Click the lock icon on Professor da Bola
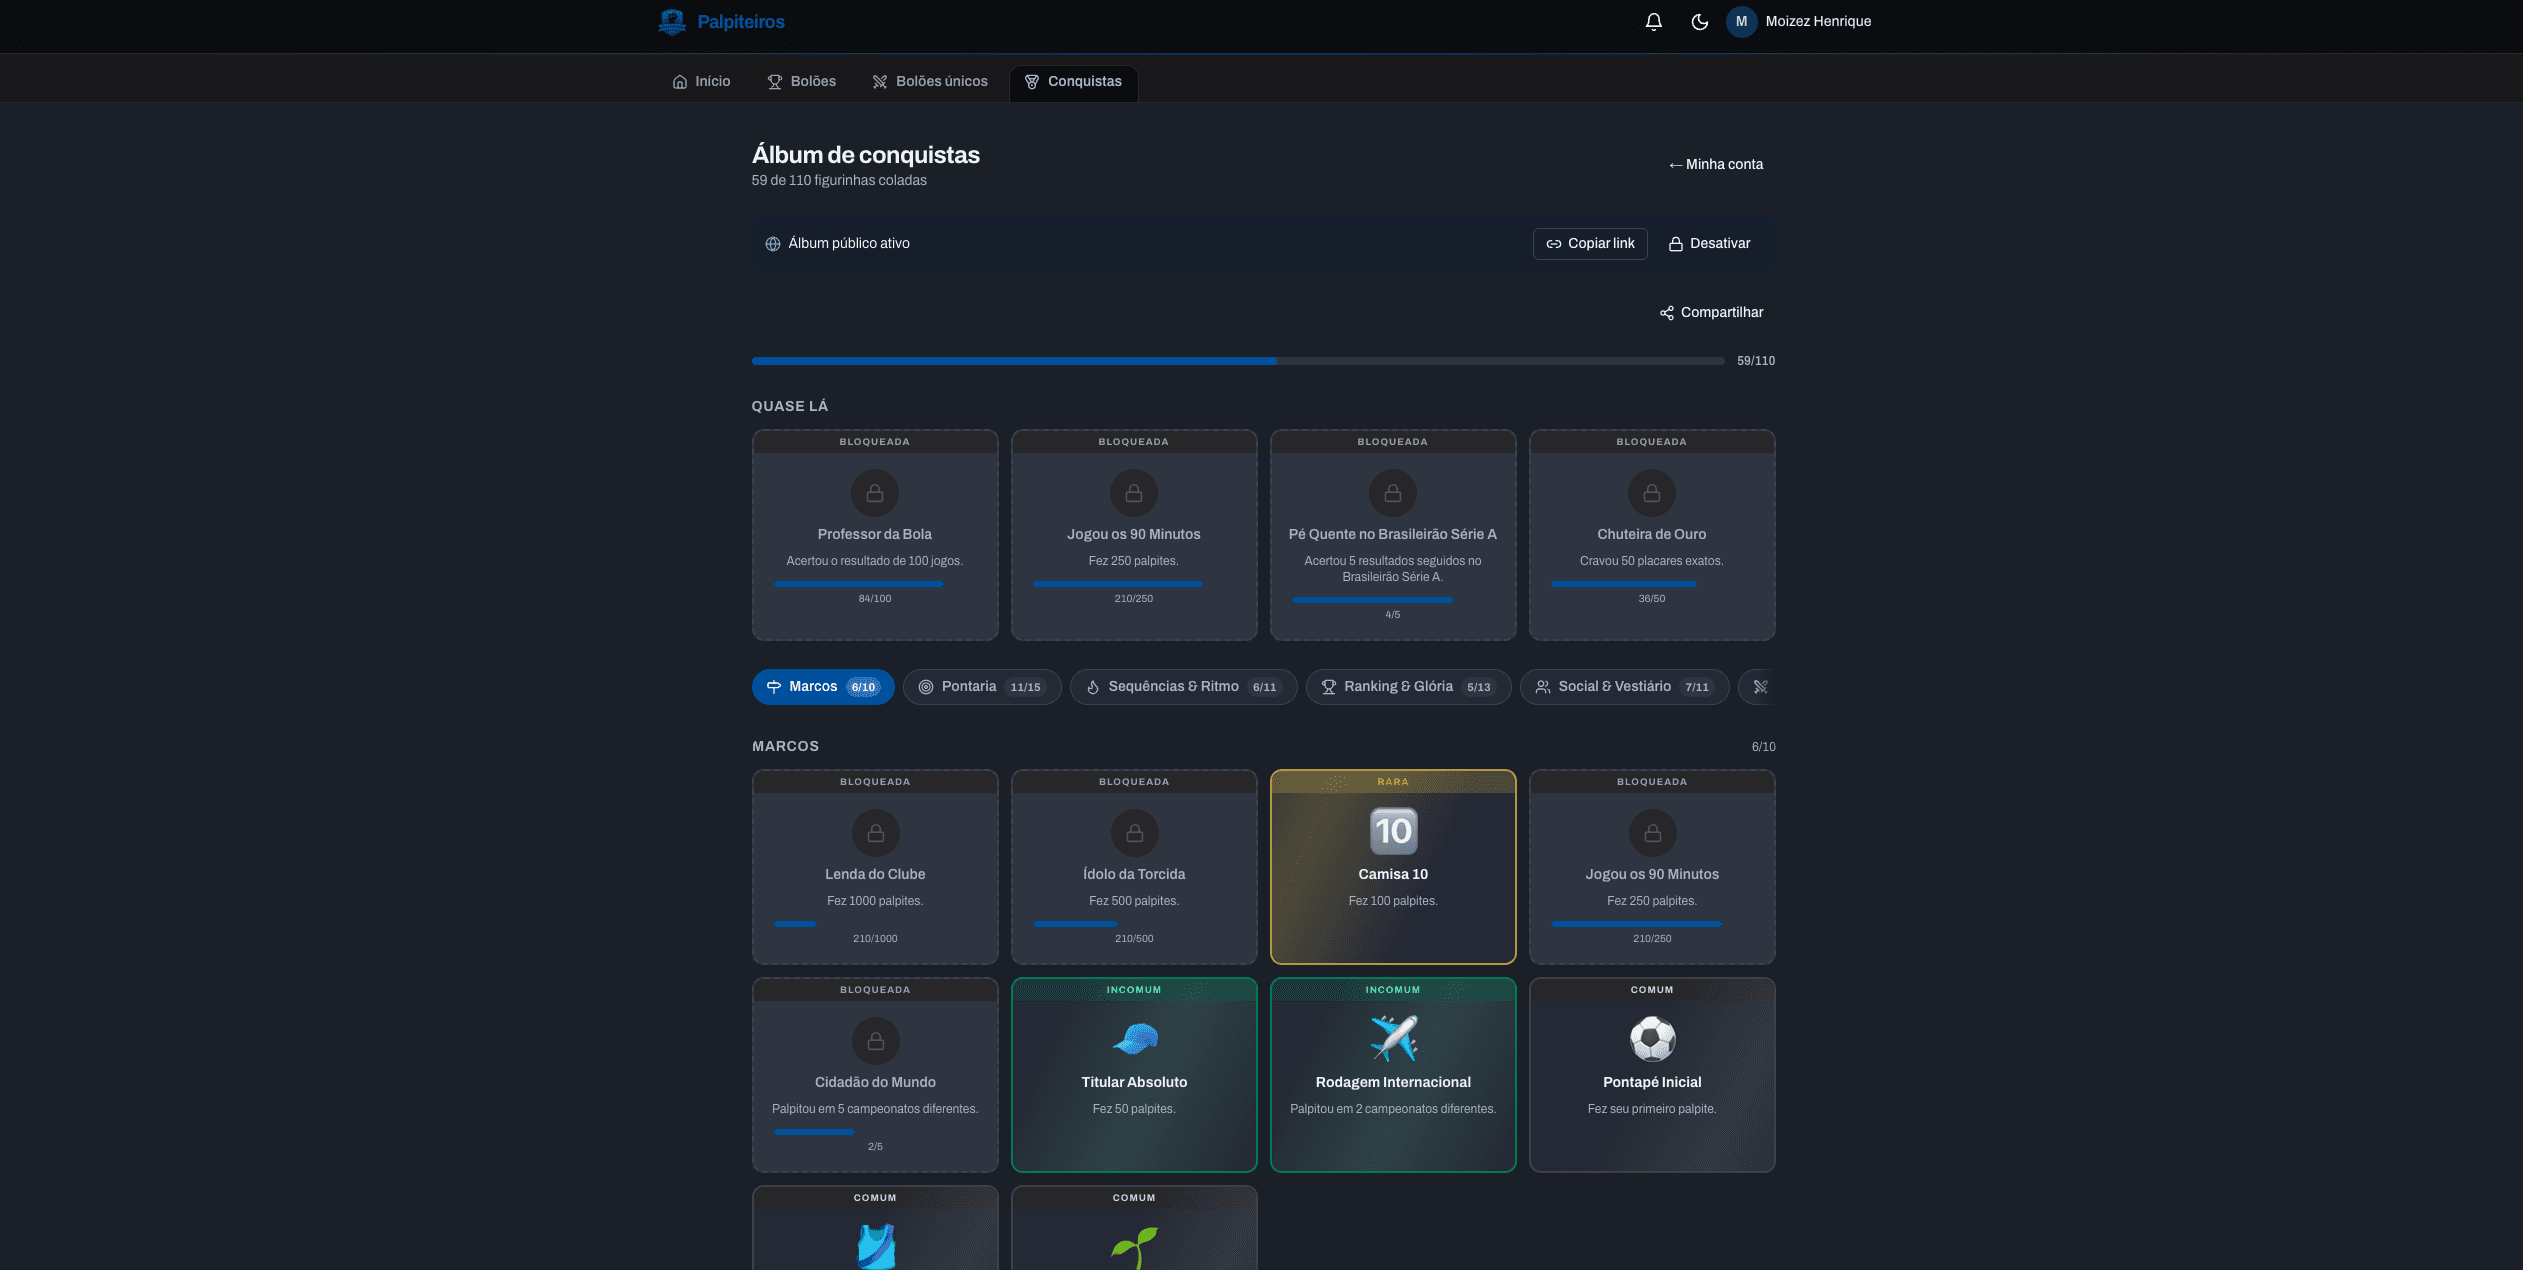This screenshot has height=1270, width=2523. point(875,493)
